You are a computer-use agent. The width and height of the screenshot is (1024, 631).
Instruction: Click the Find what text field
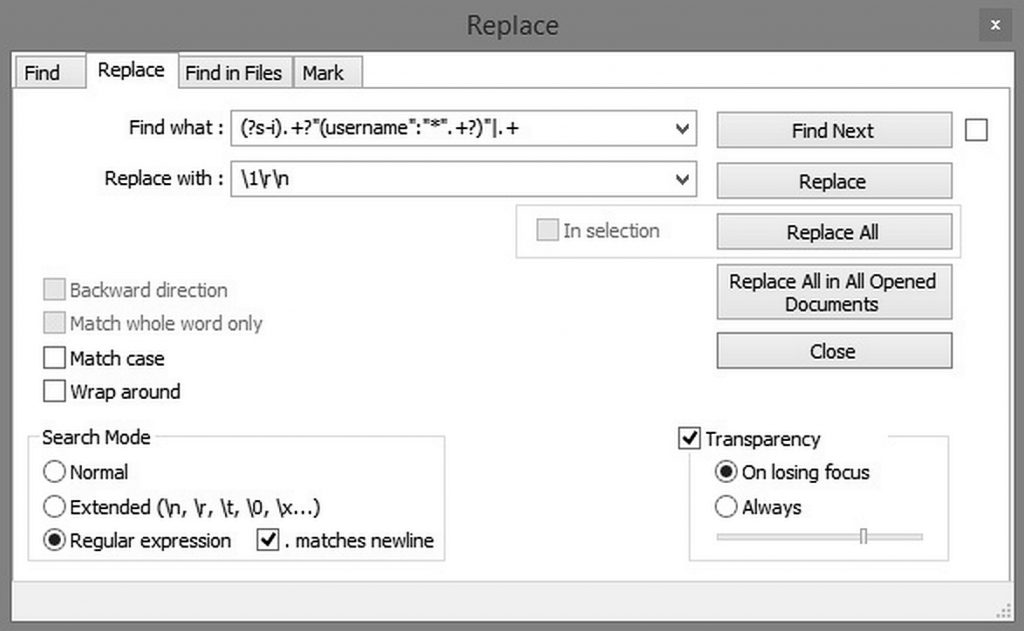(450, 129)
